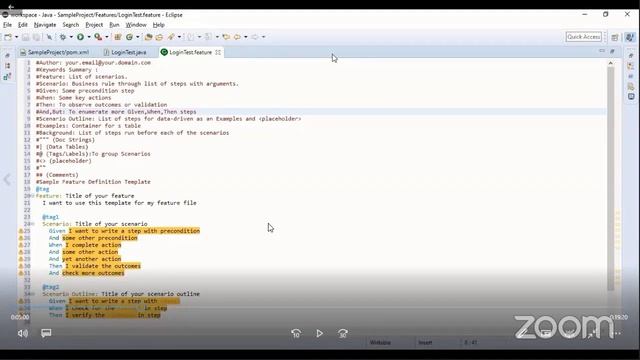Click the New Java Package icon

click(x=118, y=37)
